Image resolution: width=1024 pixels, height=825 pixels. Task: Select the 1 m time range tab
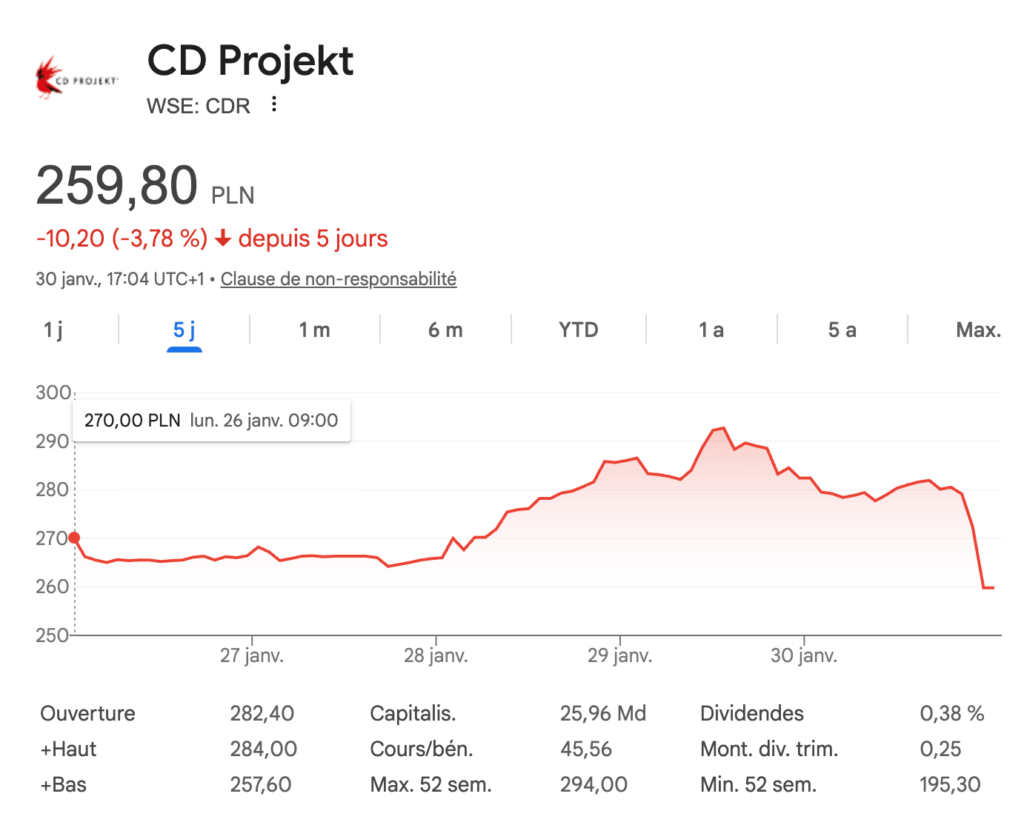[313, 329]
